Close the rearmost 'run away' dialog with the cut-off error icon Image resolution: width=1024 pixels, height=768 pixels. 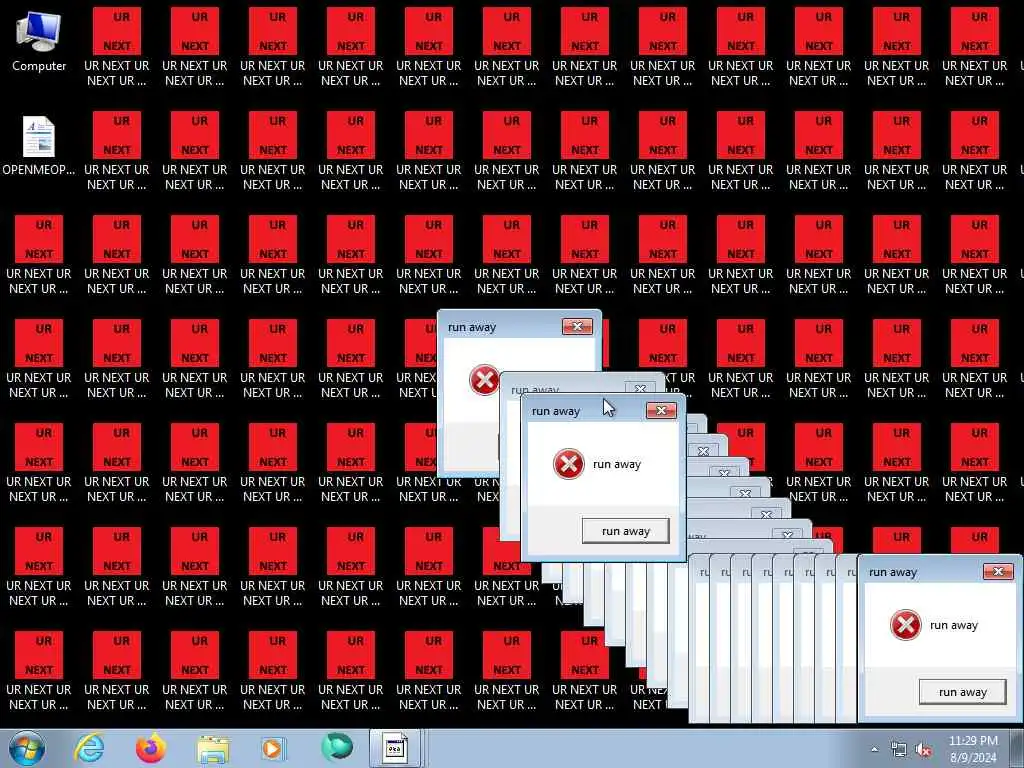pos(577,327)
